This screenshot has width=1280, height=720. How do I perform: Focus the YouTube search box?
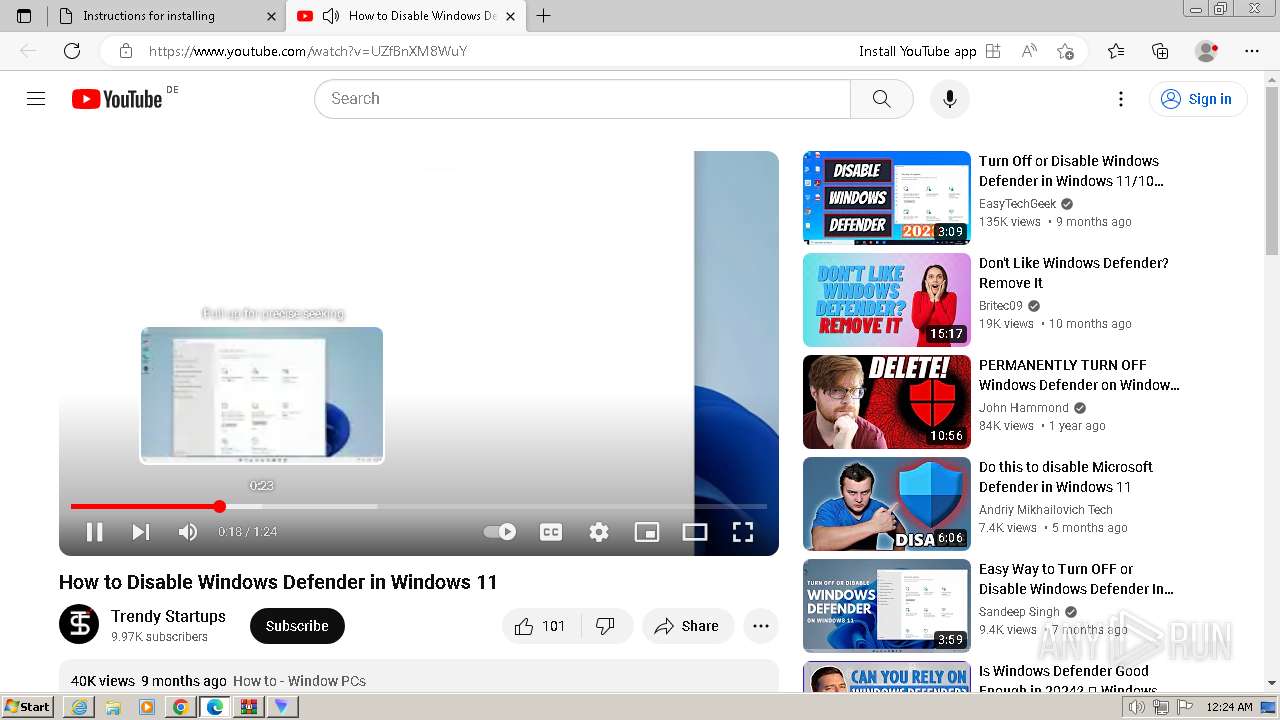[x=582, y=99]
